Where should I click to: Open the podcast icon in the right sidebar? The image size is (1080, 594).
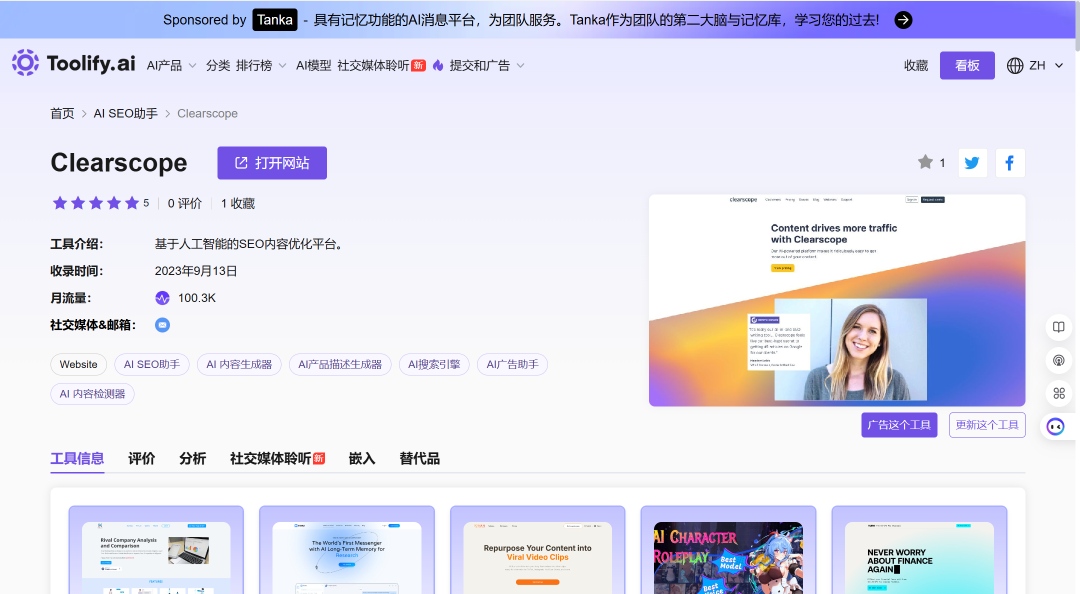pyautogui.click(x=1059, y=360)
